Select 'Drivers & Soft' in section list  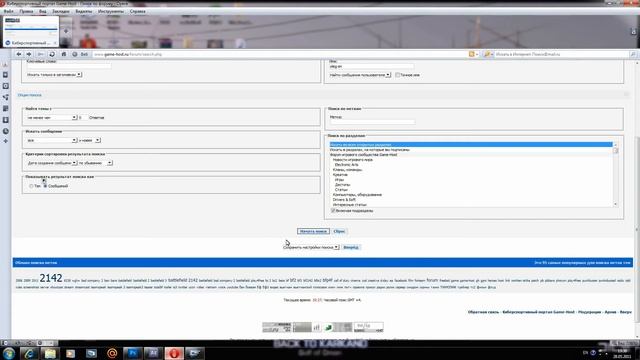click(344, 200)
